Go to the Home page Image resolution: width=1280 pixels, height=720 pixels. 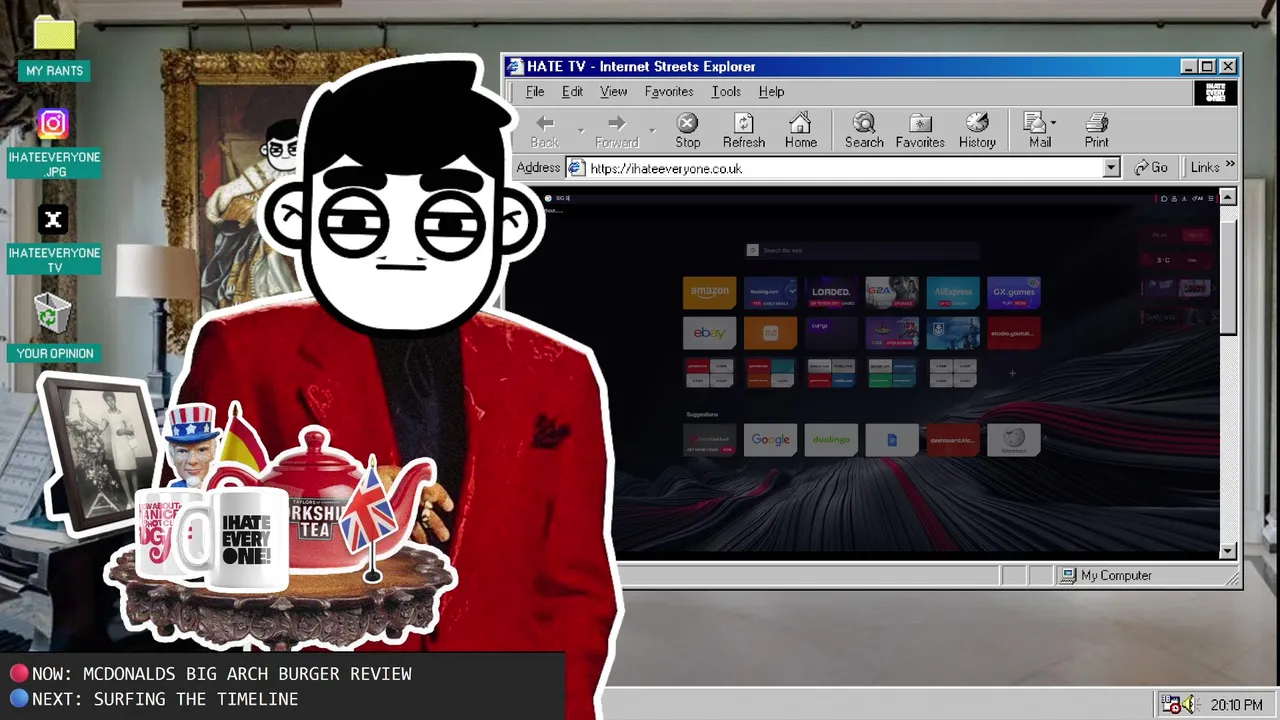point(800,131)
